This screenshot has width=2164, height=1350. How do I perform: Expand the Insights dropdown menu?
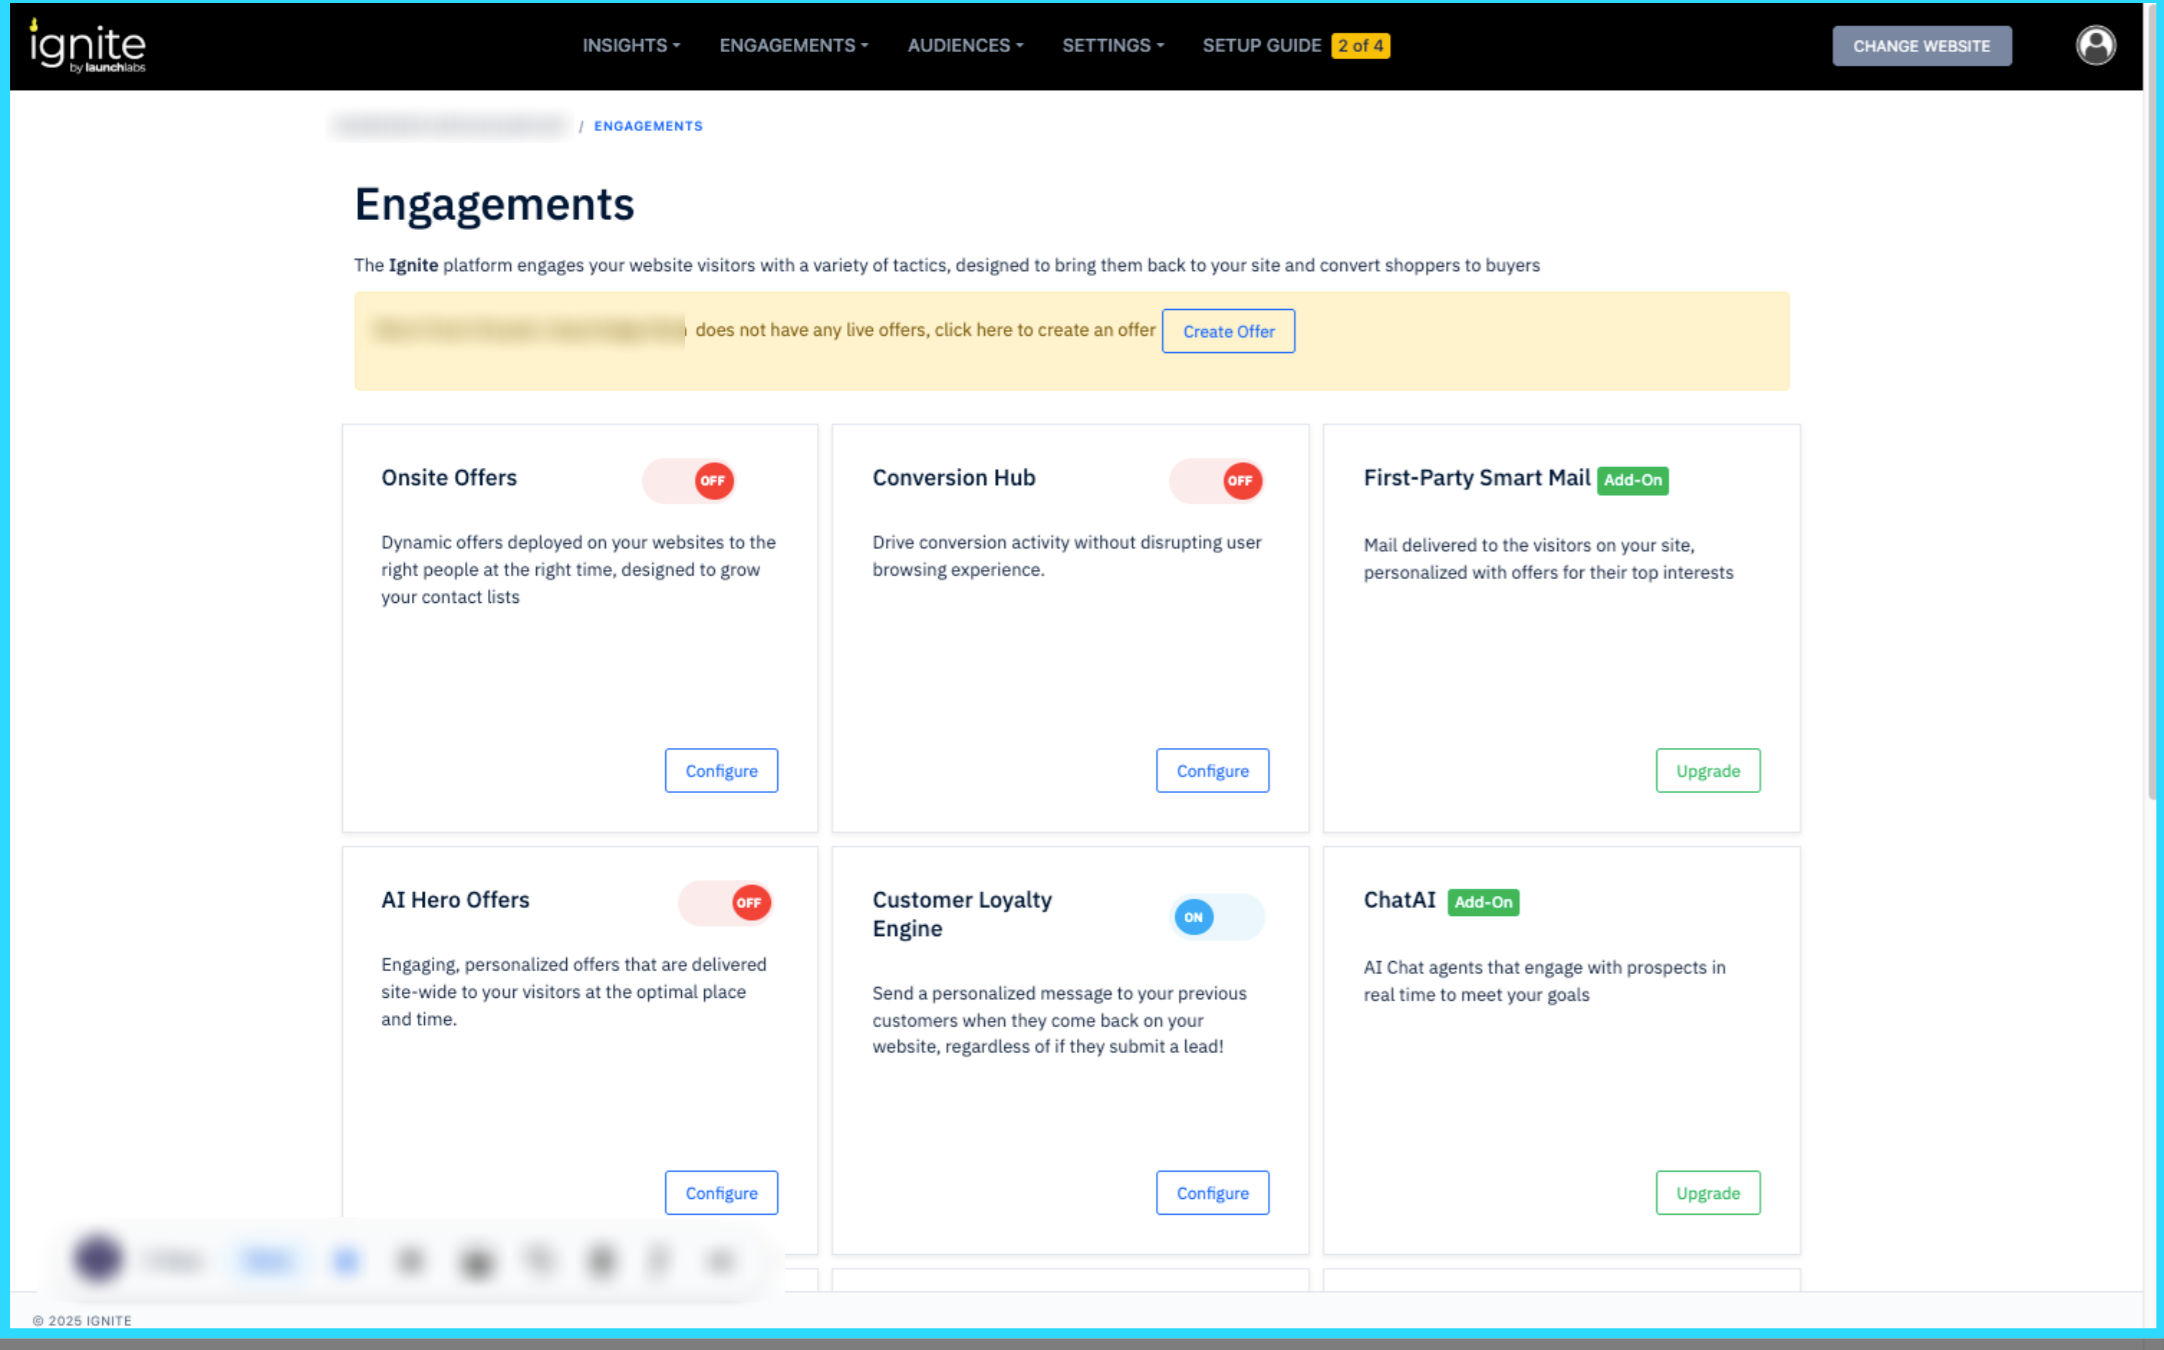pos(631,46)
